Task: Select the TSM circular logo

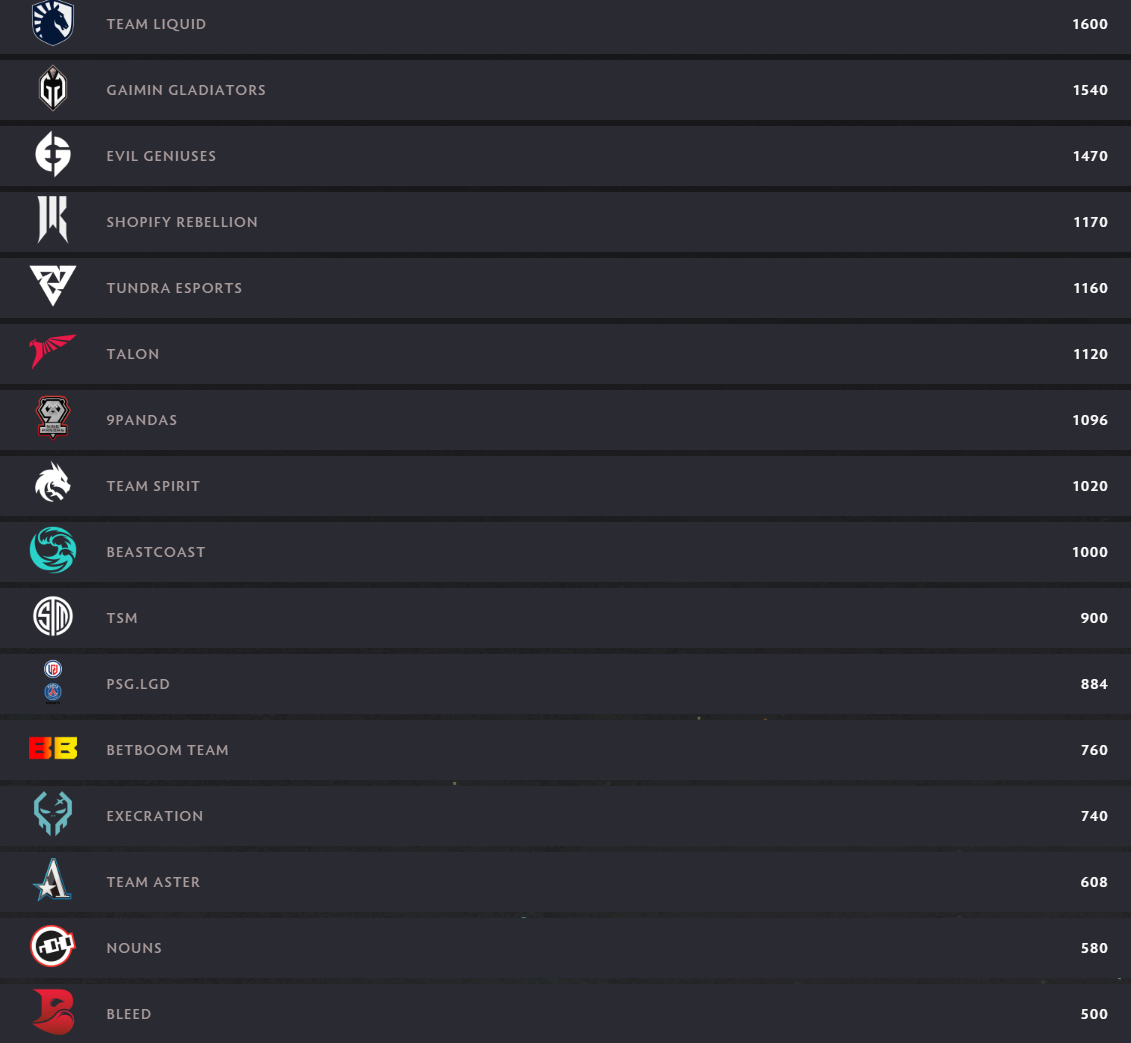Action: (53, 616)
